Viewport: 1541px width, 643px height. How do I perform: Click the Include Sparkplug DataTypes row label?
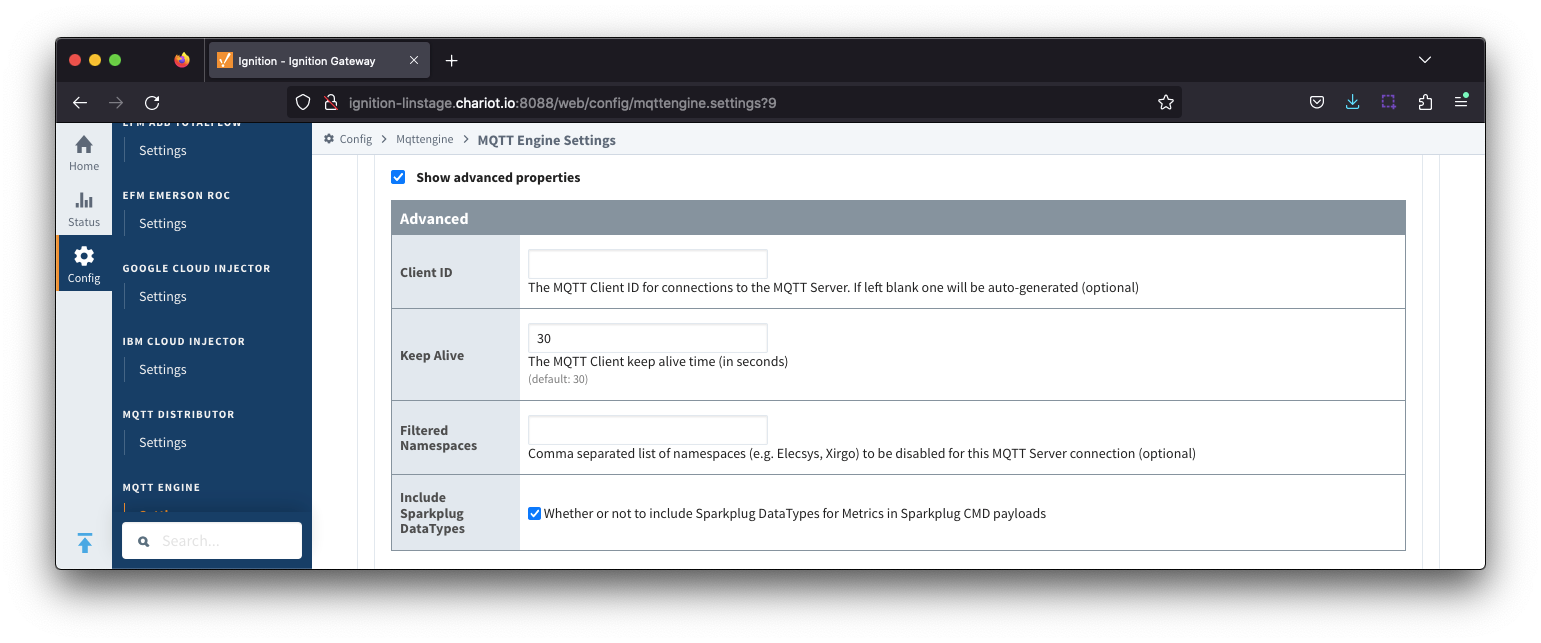click(432, 513)
